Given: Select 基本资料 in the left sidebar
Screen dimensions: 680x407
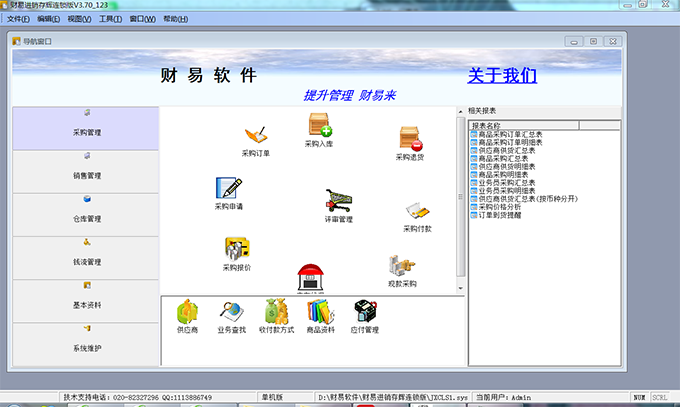Looking at the screenshot, I should [86, 301].
